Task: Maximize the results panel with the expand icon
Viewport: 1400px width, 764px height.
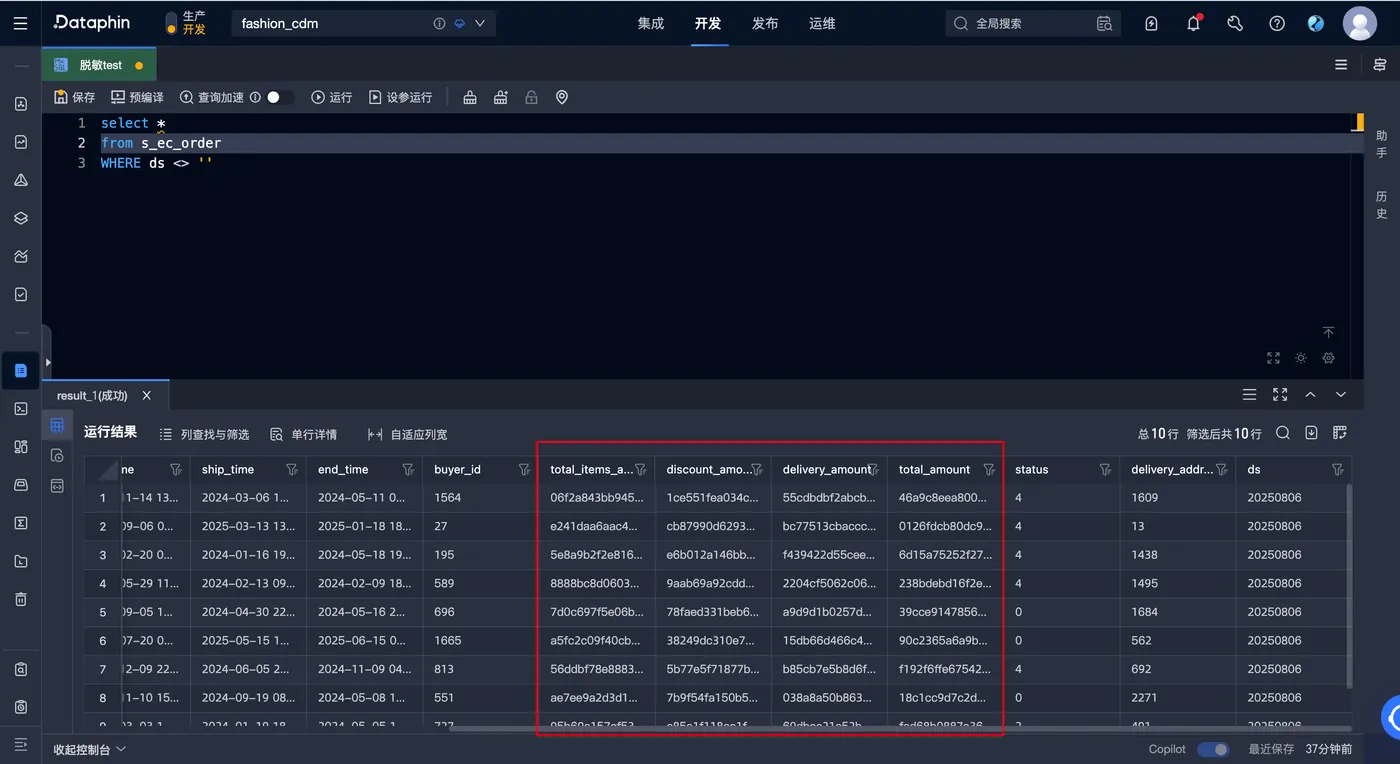Action: (x=1280, y=395)
